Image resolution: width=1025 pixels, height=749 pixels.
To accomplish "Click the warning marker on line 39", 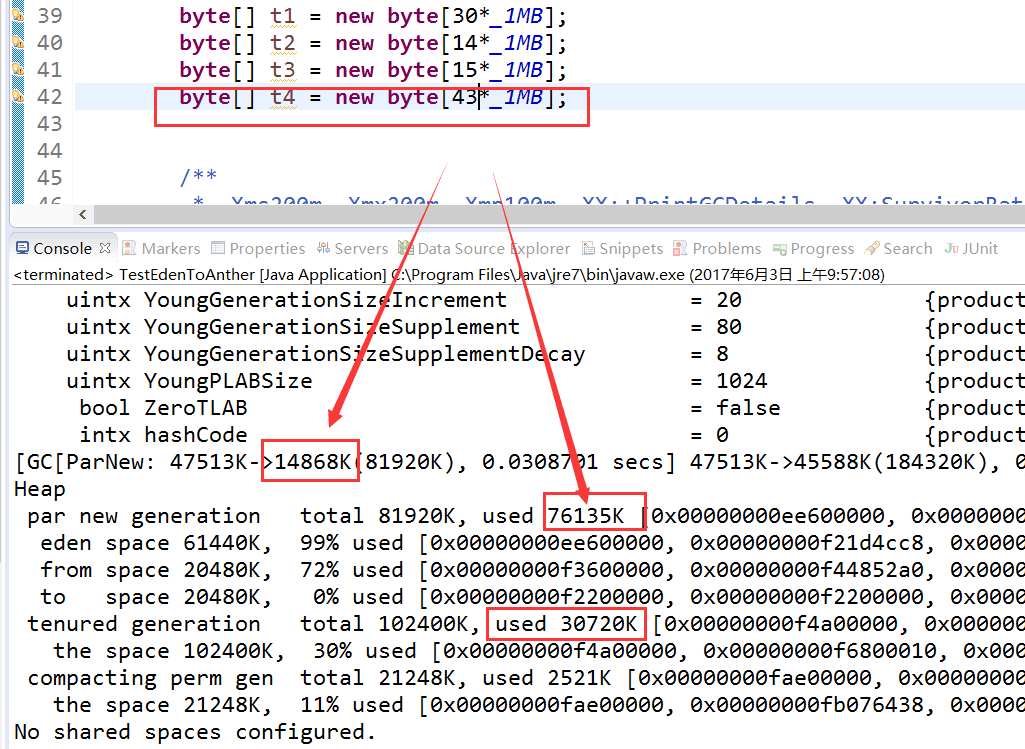I will click(18, 14).
